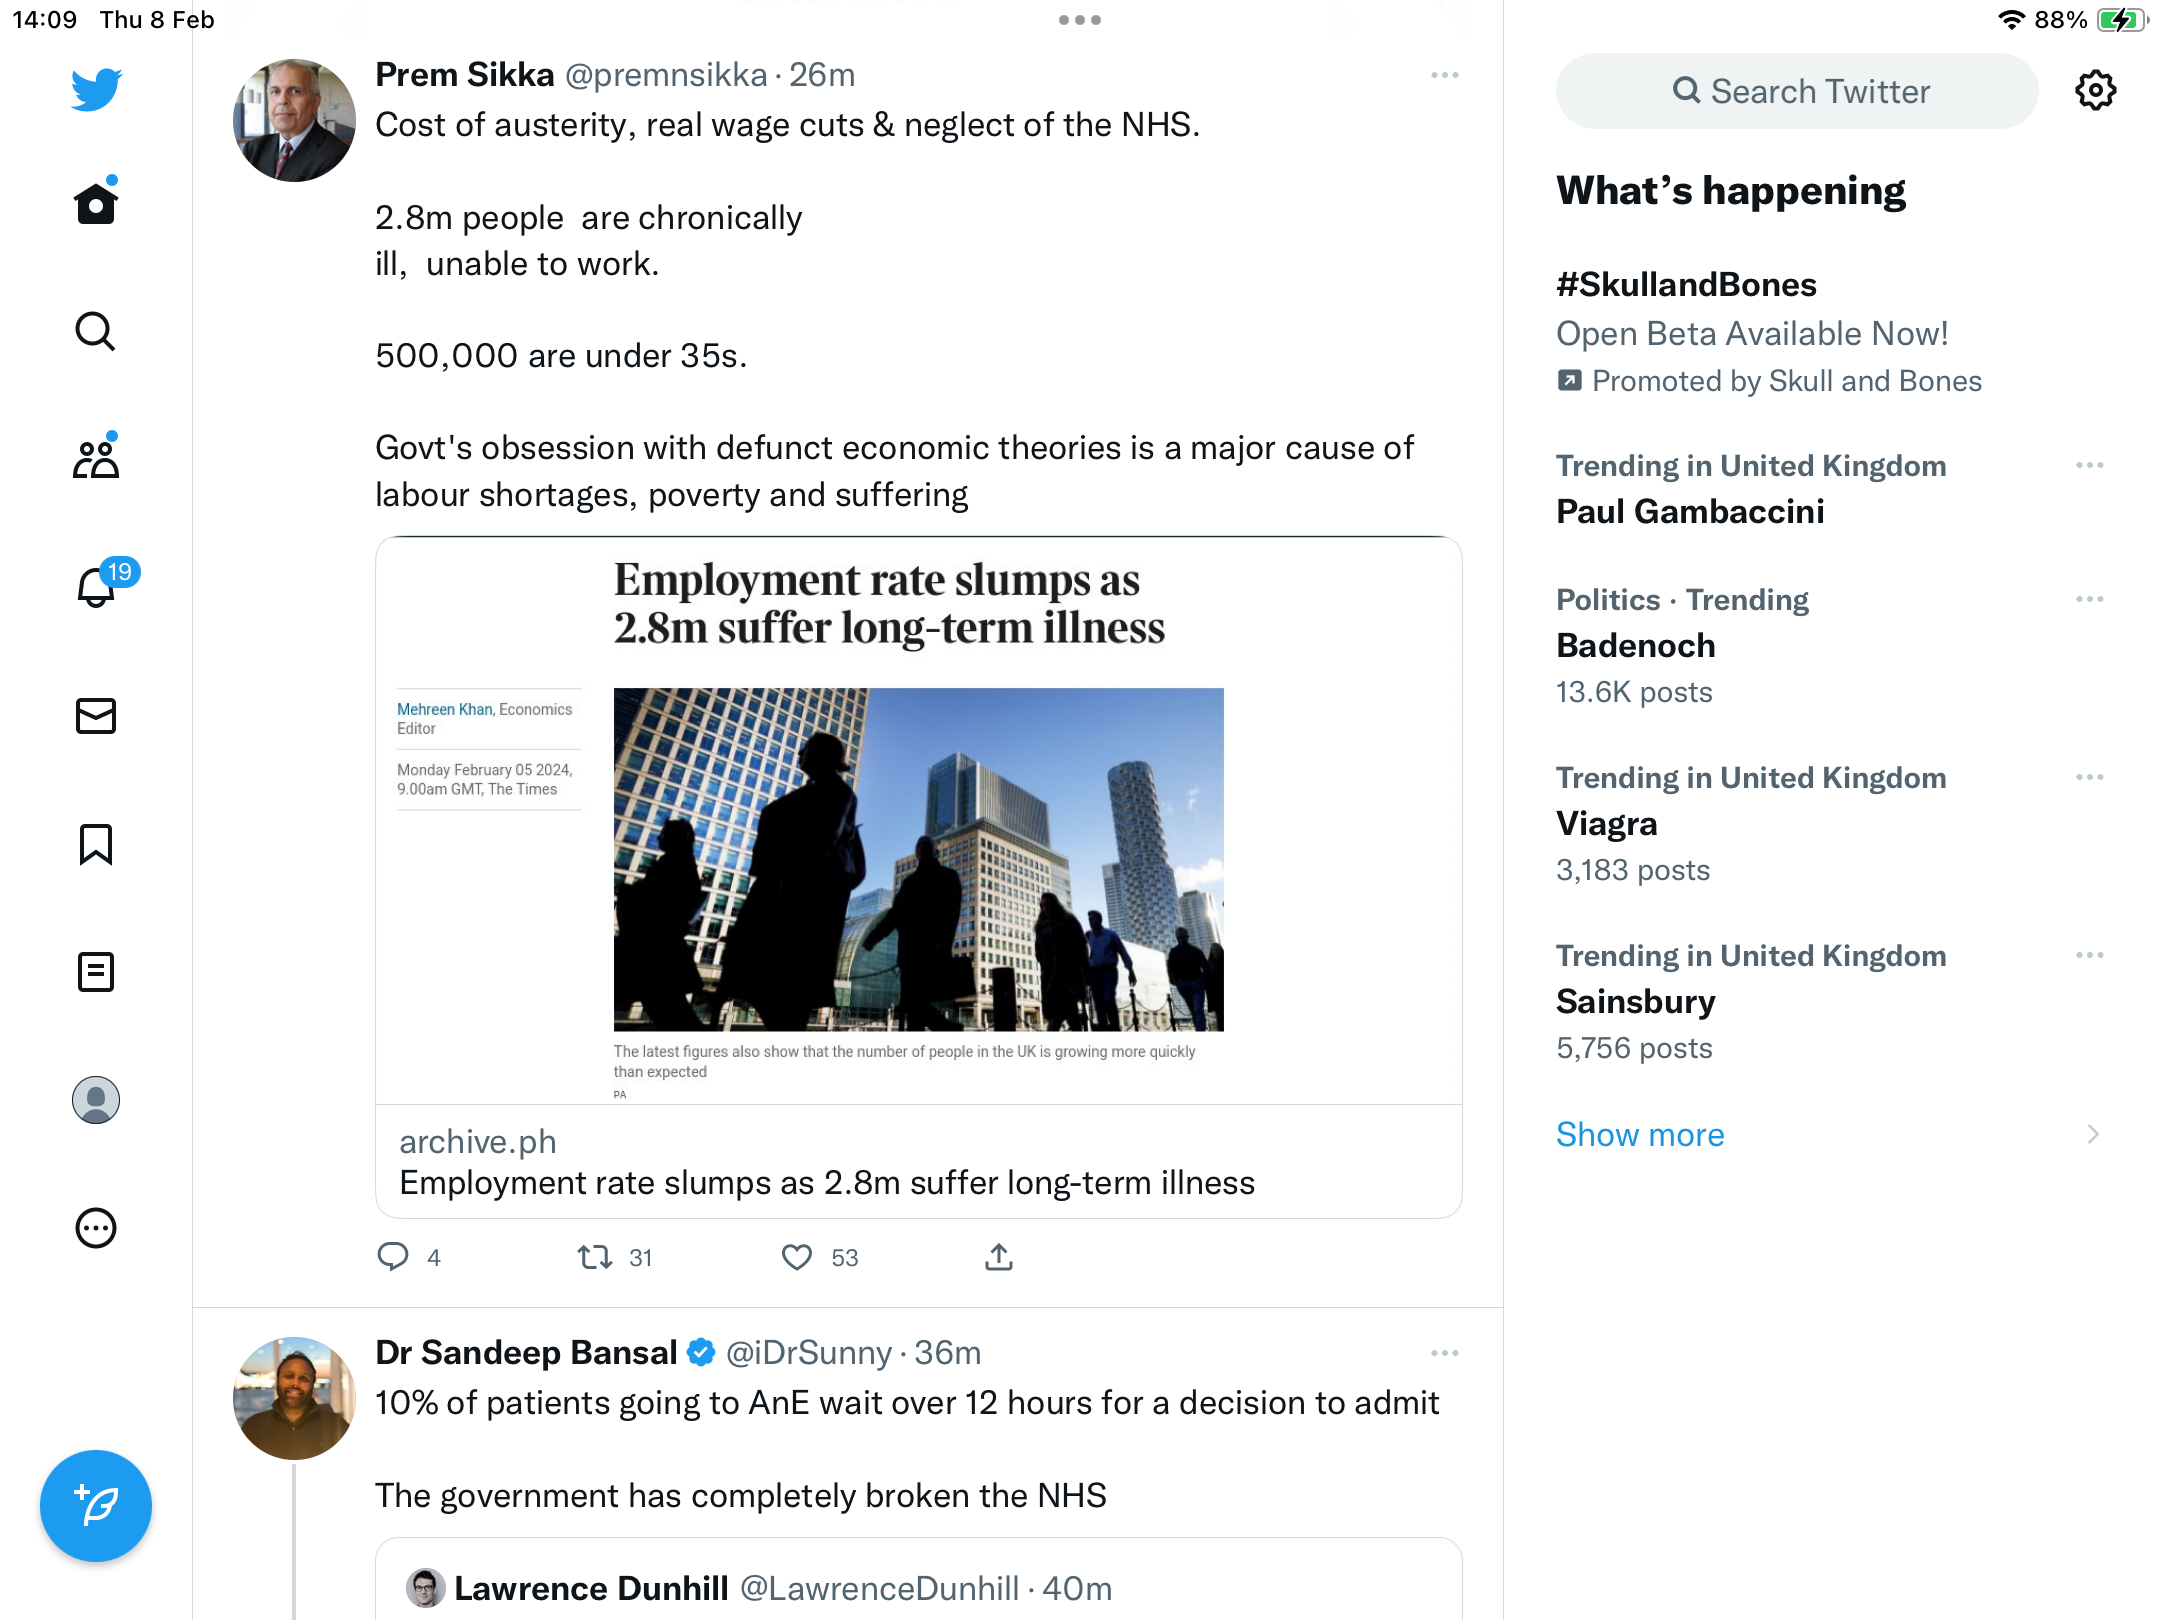Share Prem Sikka's tweet
This screenshot has width=2160, height=1620.
coord(999,1257)
